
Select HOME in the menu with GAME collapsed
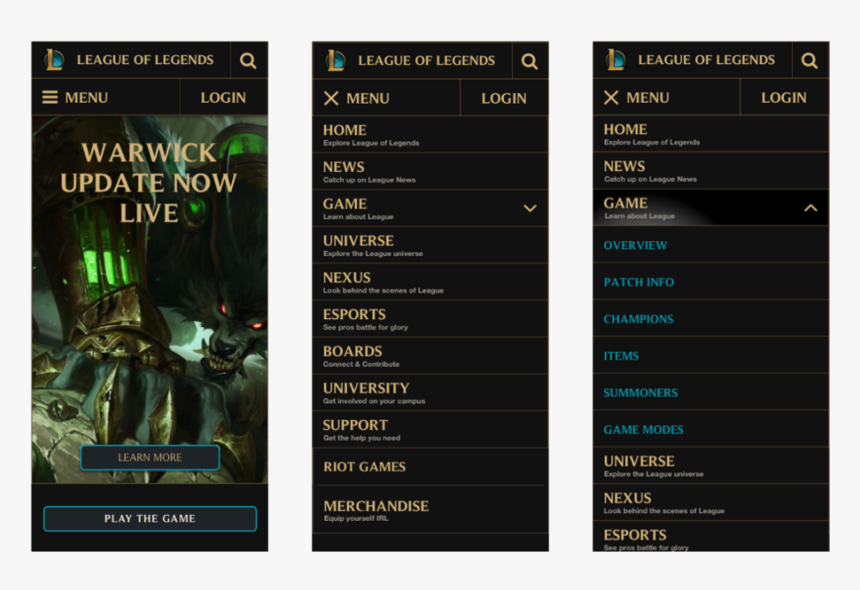(x=430, y=134)
